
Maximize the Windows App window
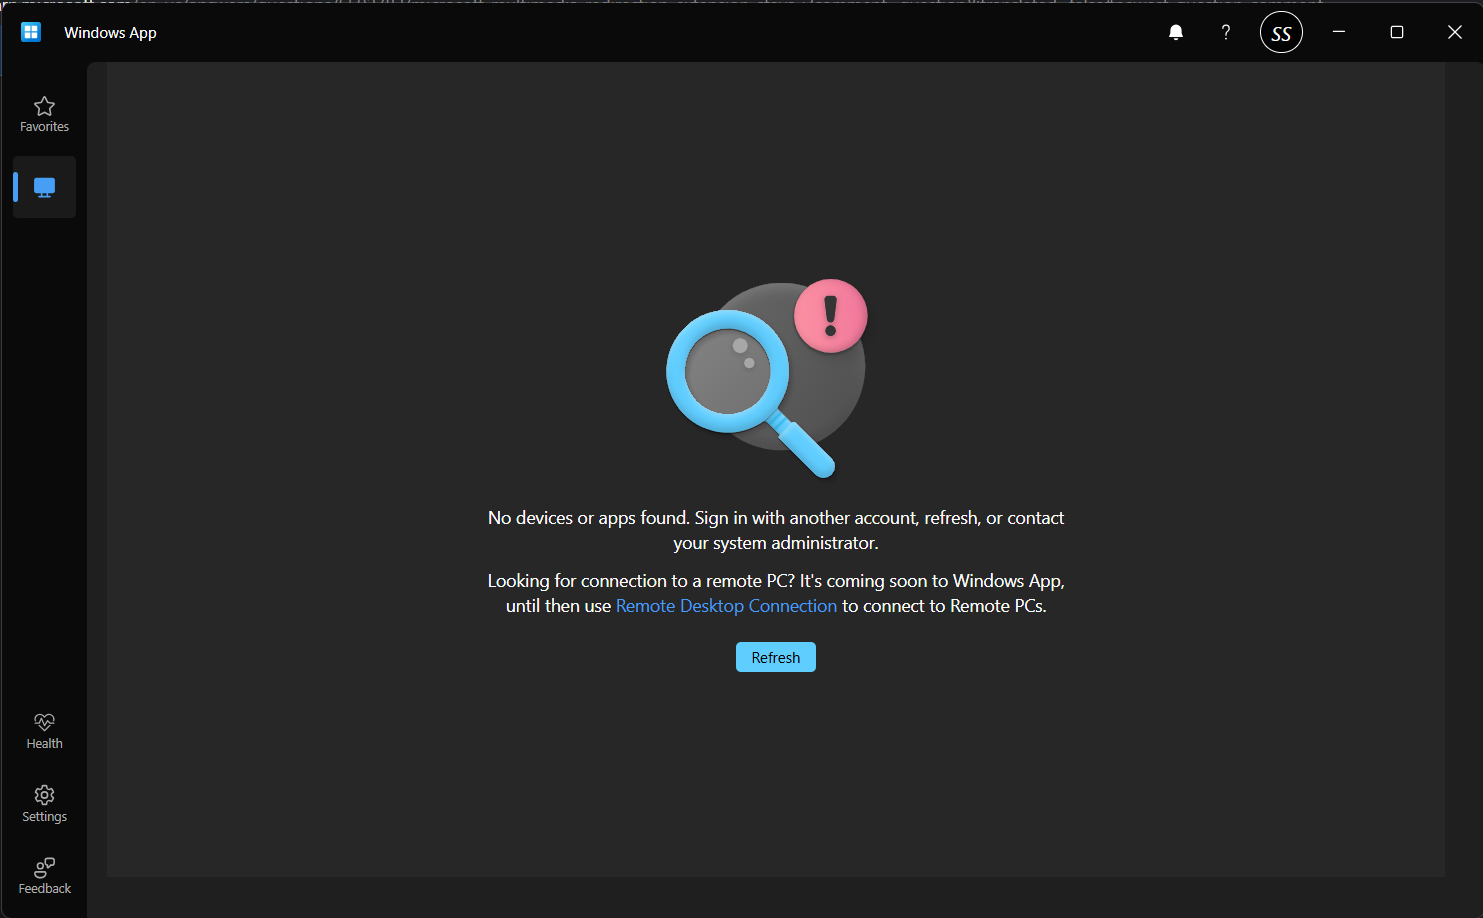click(x=1397, y=32)
